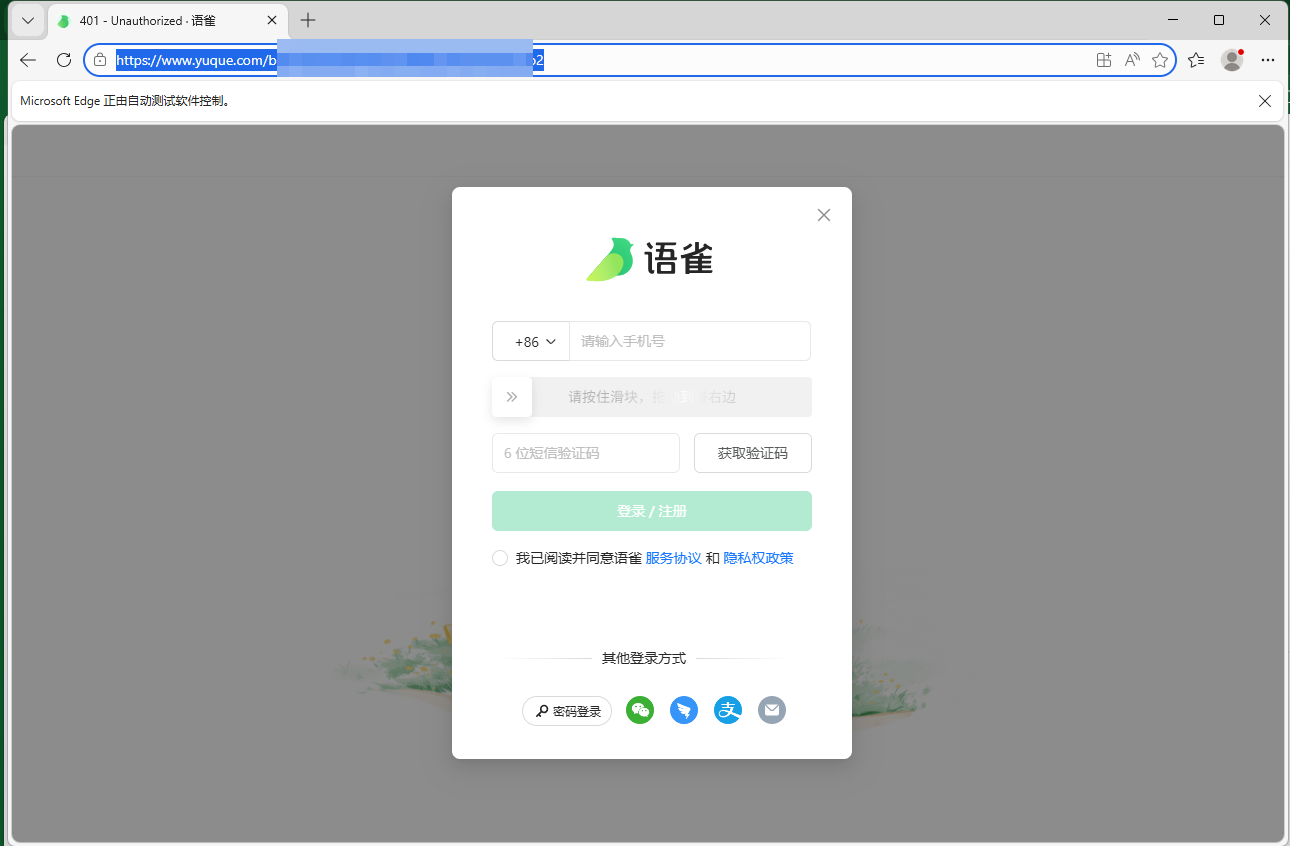Click the Read aloud icon in address bar

pyautogui.click(x=1132, y=60)
